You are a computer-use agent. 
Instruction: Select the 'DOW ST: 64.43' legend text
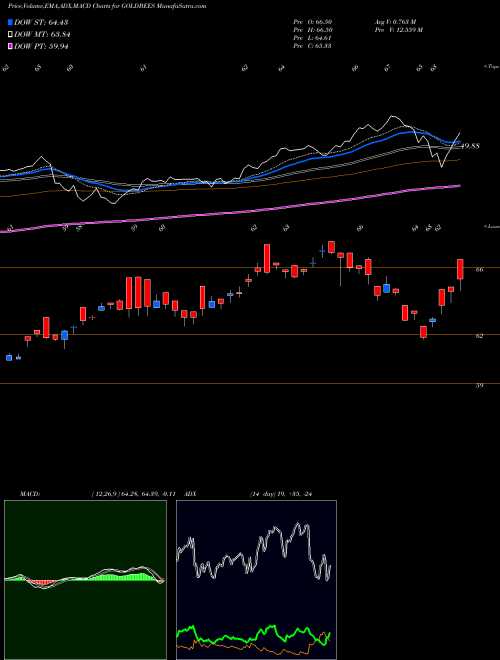coord(41,22)
